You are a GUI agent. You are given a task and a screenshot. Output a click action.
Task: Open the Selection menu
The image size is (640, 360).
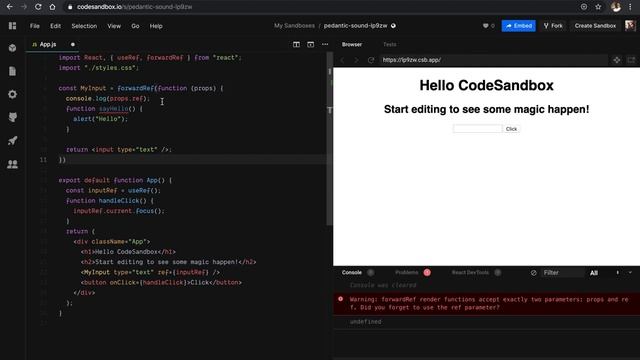click(84, 26)
